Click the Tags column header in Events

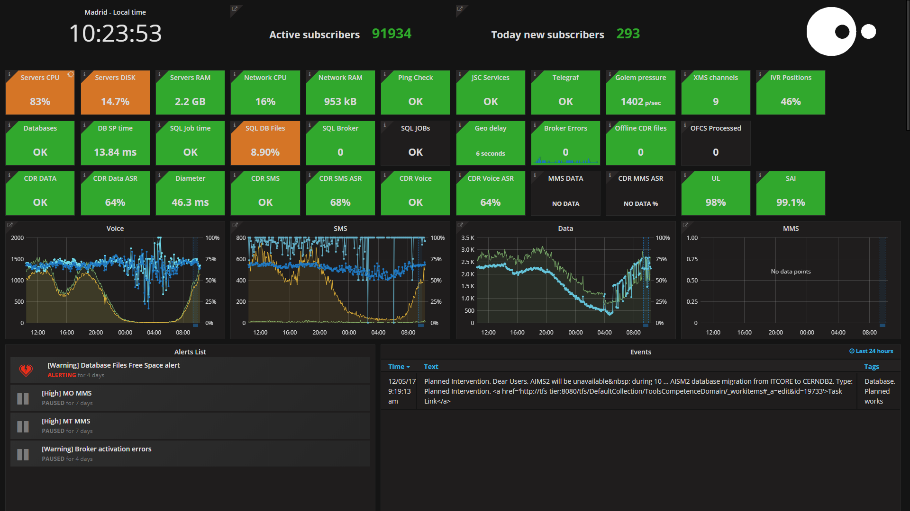click(873, 367)
